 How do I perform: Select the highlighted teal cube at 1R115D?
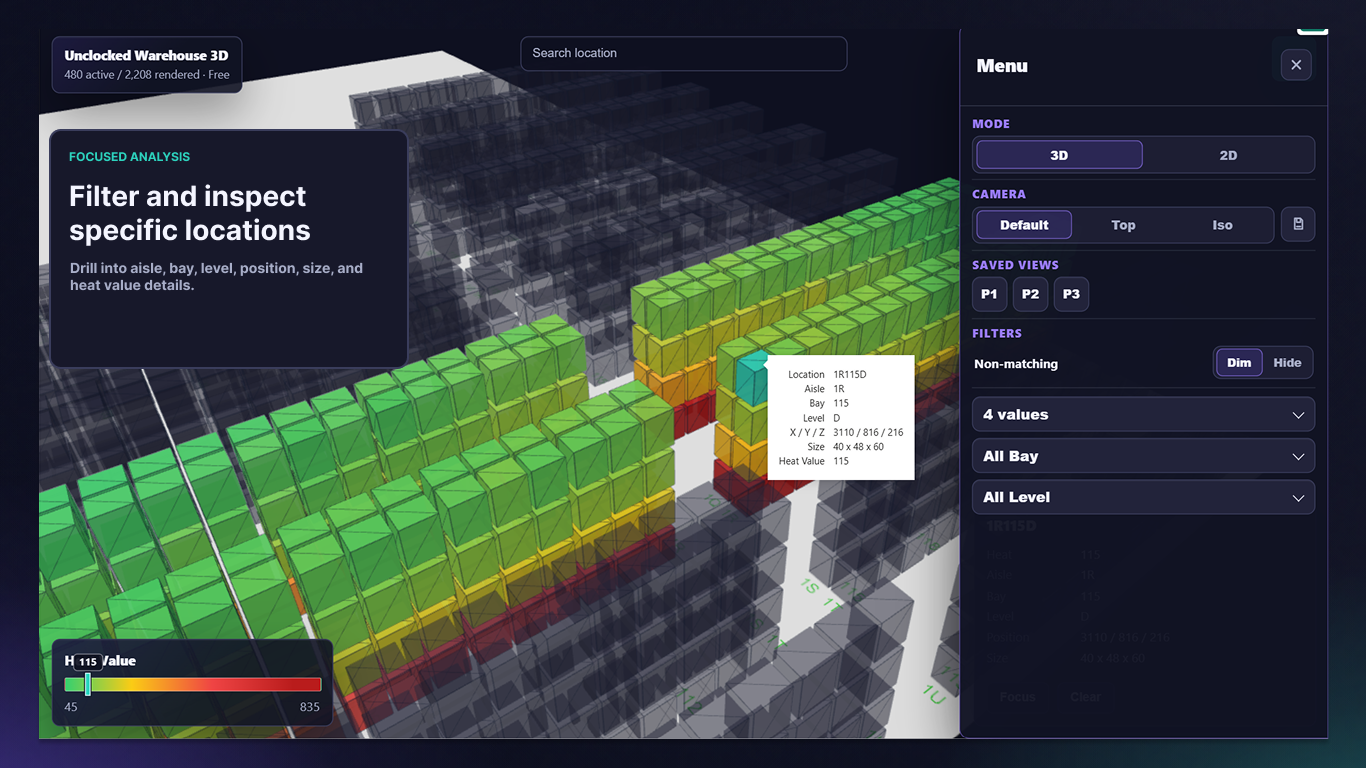[750, 378]
